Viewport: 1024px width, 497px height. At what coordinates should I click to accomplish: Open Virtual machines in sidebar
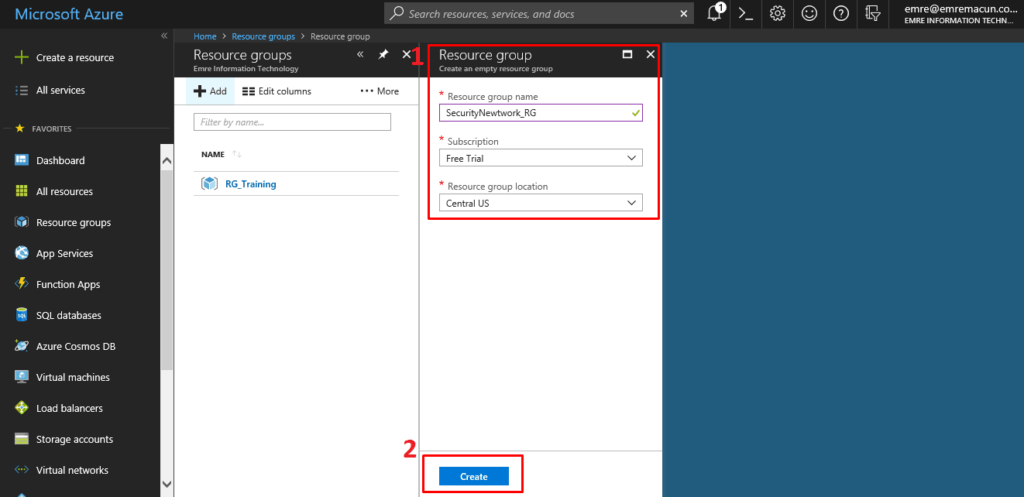pyautogui.click(x=73, y=377)
